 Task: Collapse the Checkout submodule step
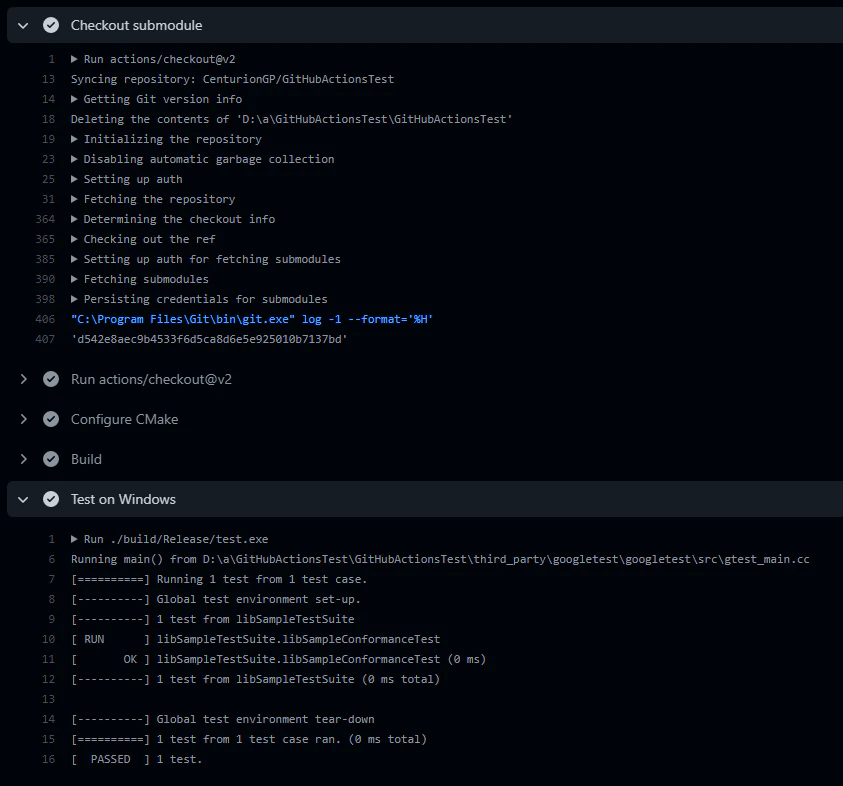coord(23,25)
